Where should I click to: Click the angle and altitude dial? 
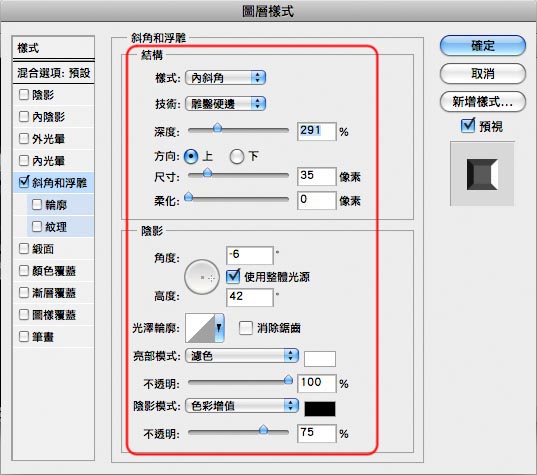pyautogui.click(x=202, y=277)
